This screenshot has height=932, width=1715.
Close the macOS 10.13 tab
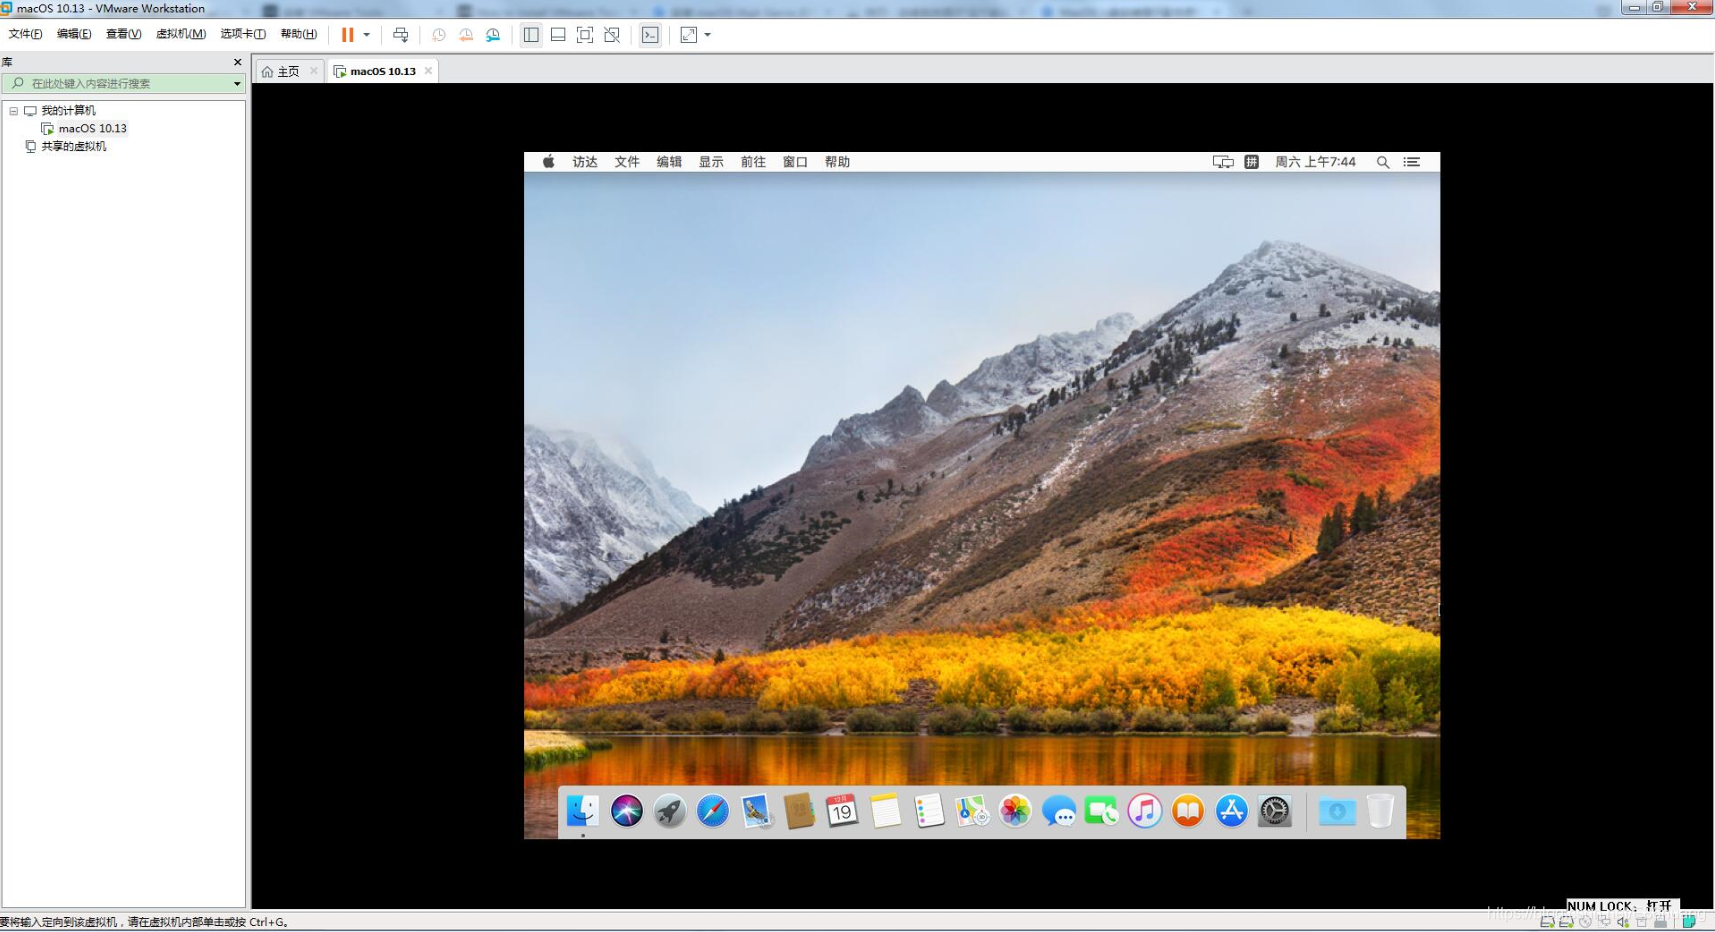(x=428, y=71)
